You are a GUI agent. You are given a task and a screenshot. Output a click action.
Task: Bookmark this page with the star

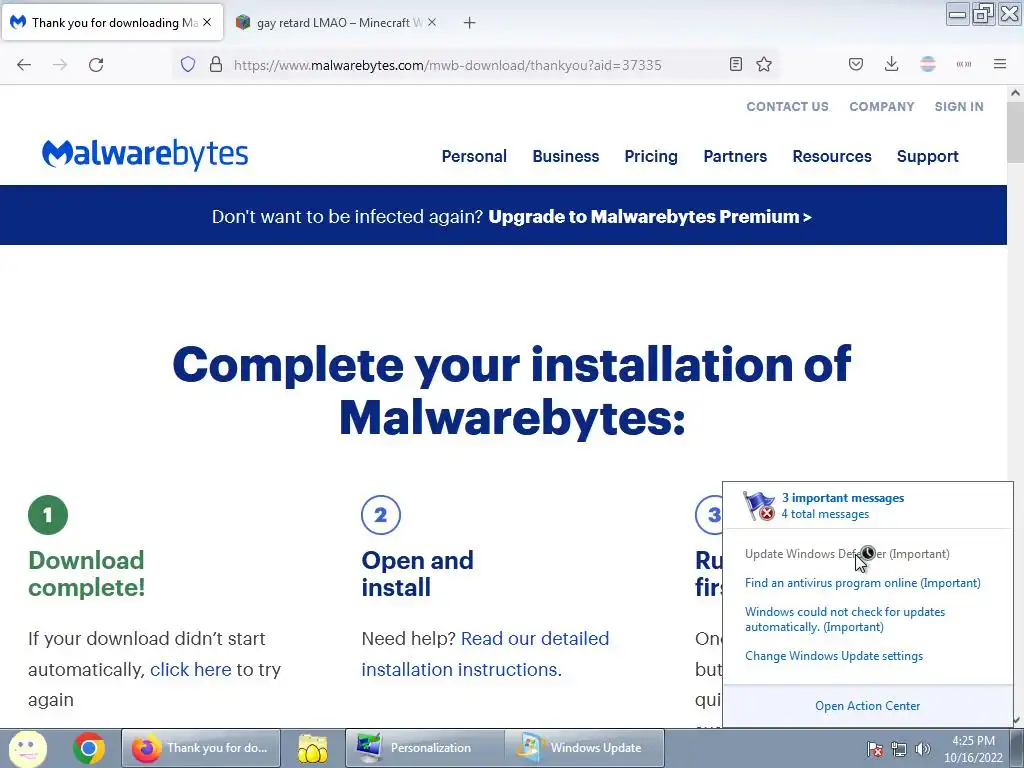coord(764,64)
